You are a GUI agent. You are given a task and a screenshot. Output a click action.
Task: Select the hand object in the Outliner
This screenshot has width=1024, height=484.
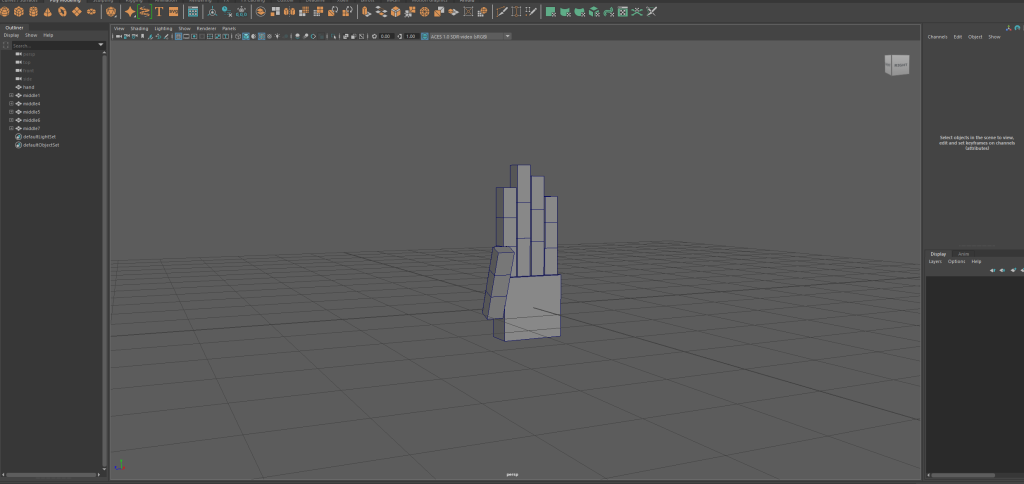28,87
